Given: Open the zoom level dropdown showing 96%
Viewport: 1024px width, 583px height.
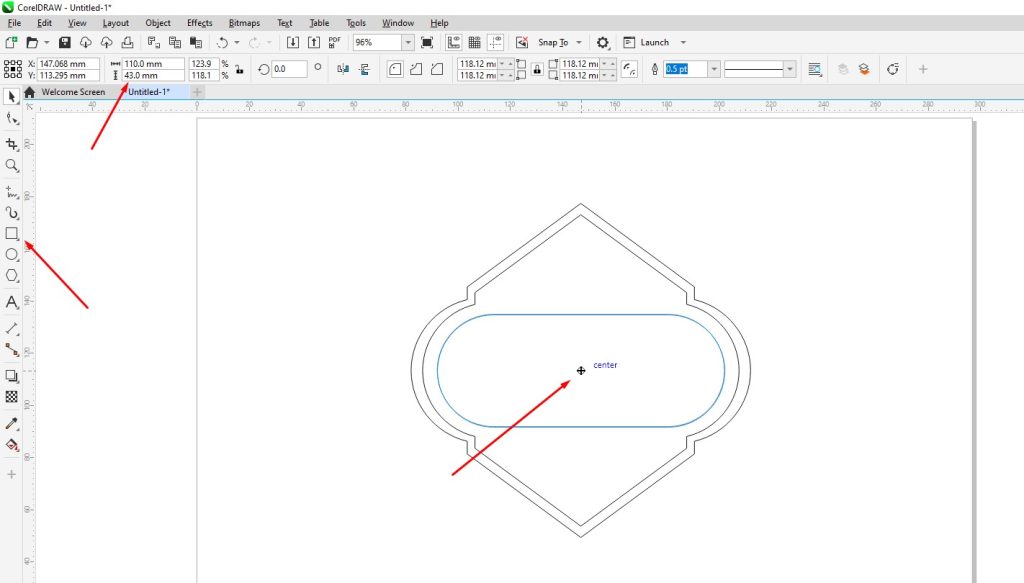Looking at the screenshot, I should [x=408, y=43].
